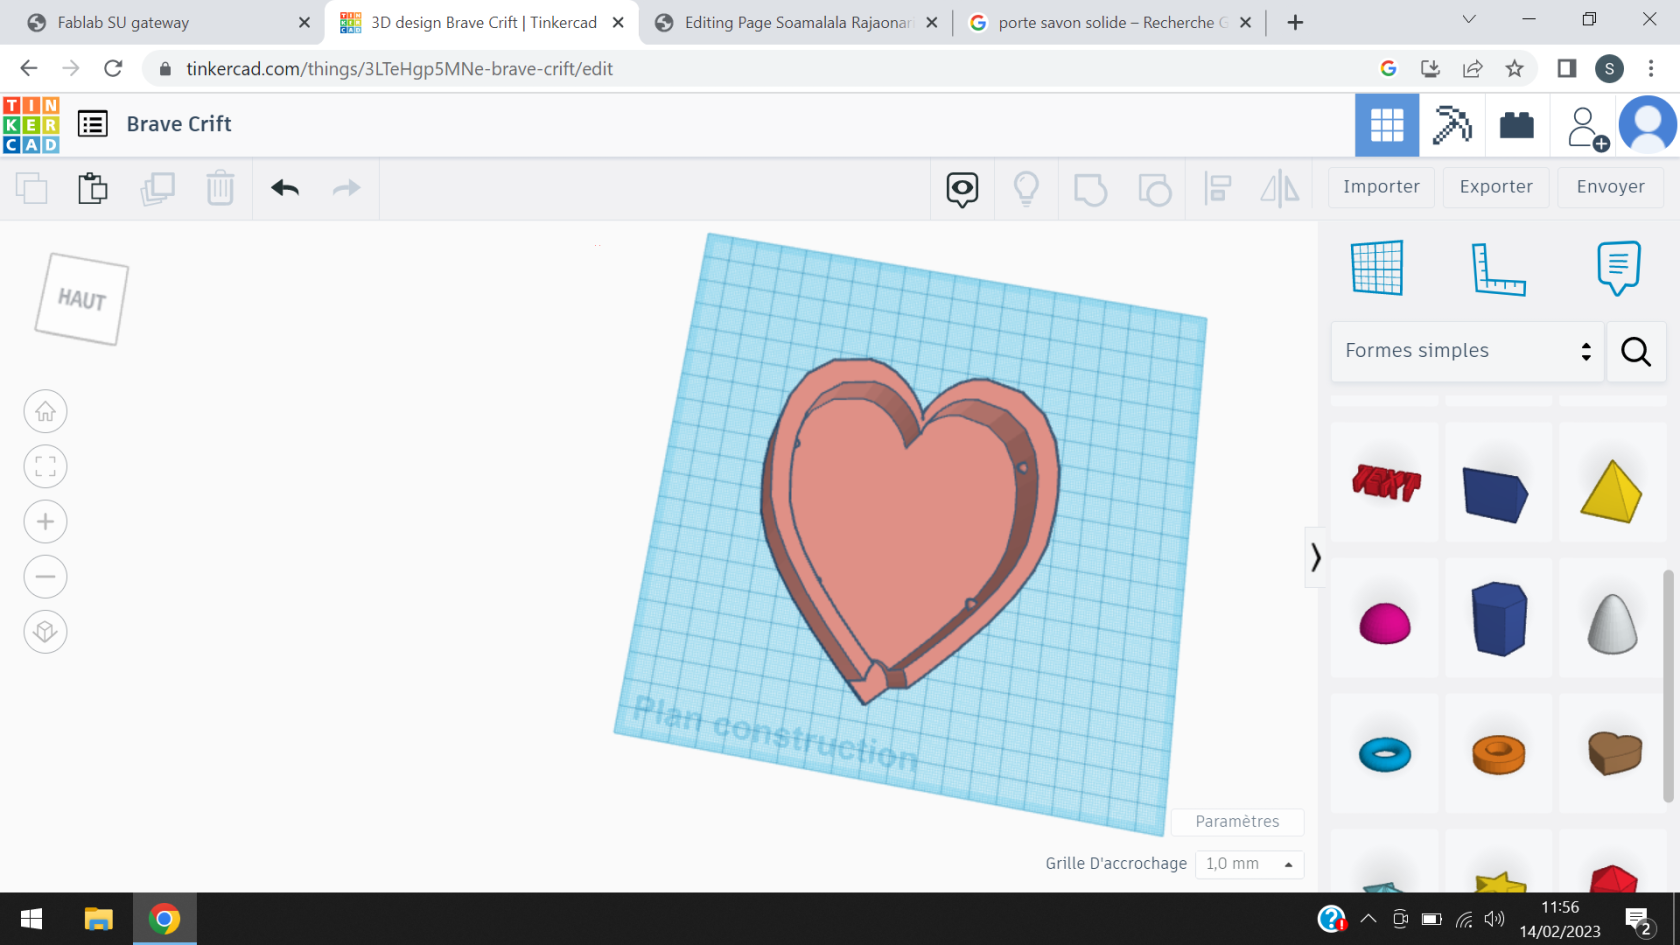
Task: Open File Explorer from taskbar
Action: pos(98,919)
